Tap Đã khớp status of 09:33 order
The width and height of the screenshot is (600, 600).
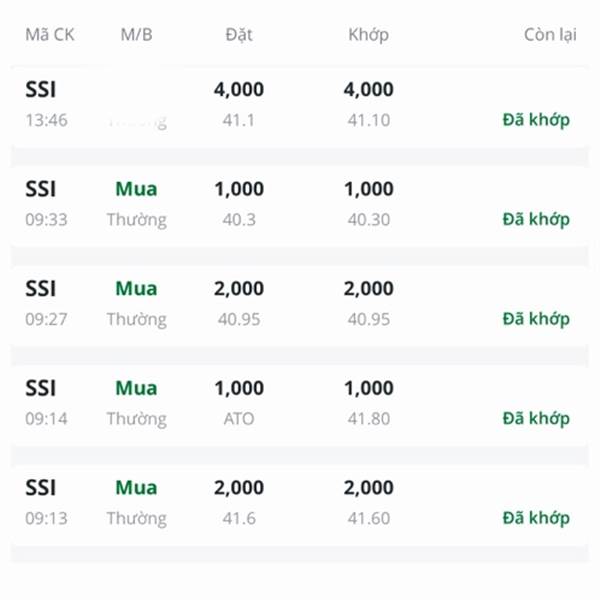point(536,220)
